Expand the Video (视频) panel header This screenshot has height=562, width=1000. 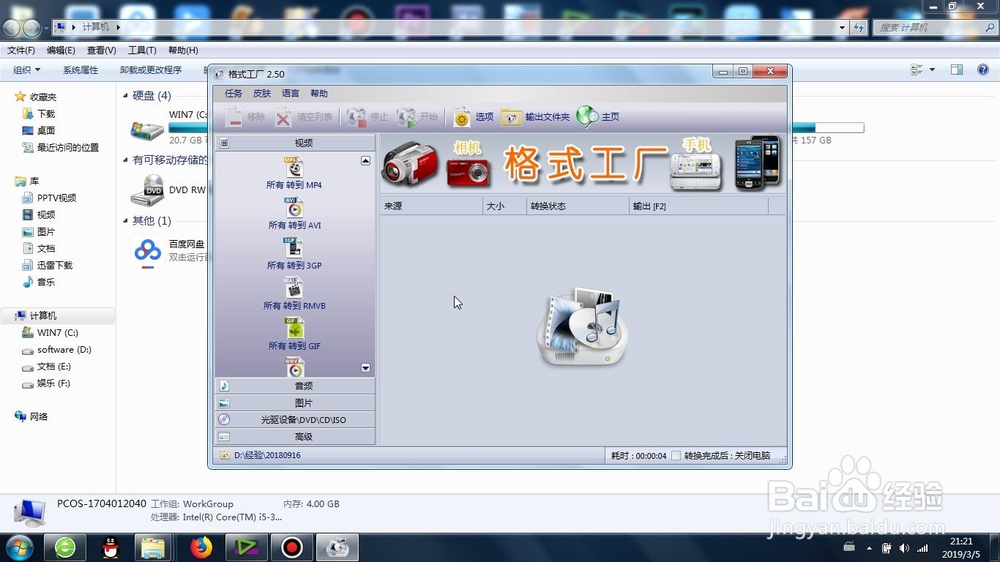click(x=296, y=143)
